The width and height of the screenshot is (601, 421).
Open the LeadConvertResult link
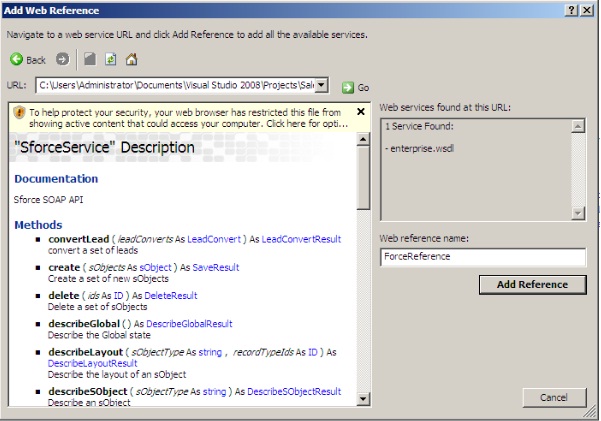click(301, 239)
